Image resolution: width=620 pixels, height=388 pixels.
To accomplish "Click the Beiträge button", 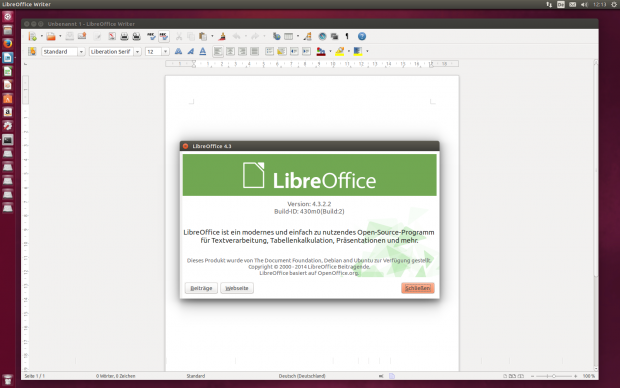I will coord(201,288).
